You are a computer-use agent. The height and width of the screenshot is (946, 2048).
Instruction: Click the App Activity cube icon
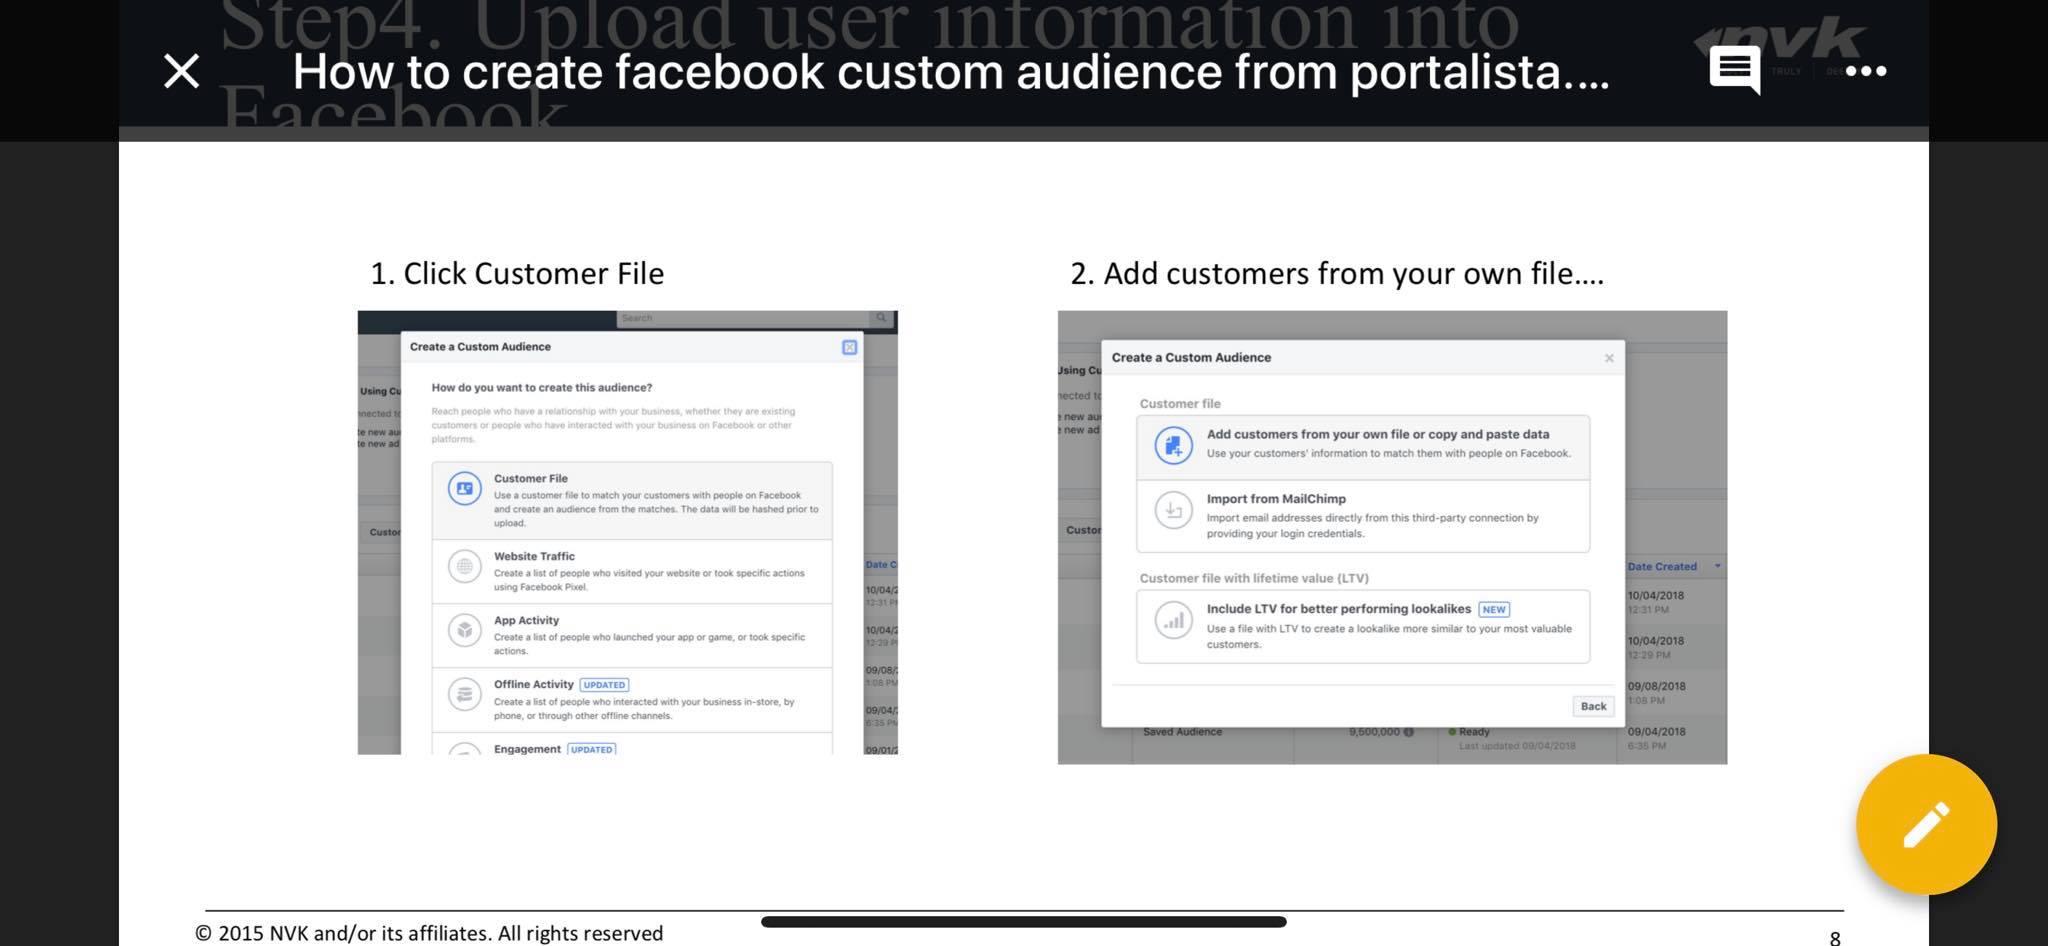pyautogui.click(x=464, y=630)
